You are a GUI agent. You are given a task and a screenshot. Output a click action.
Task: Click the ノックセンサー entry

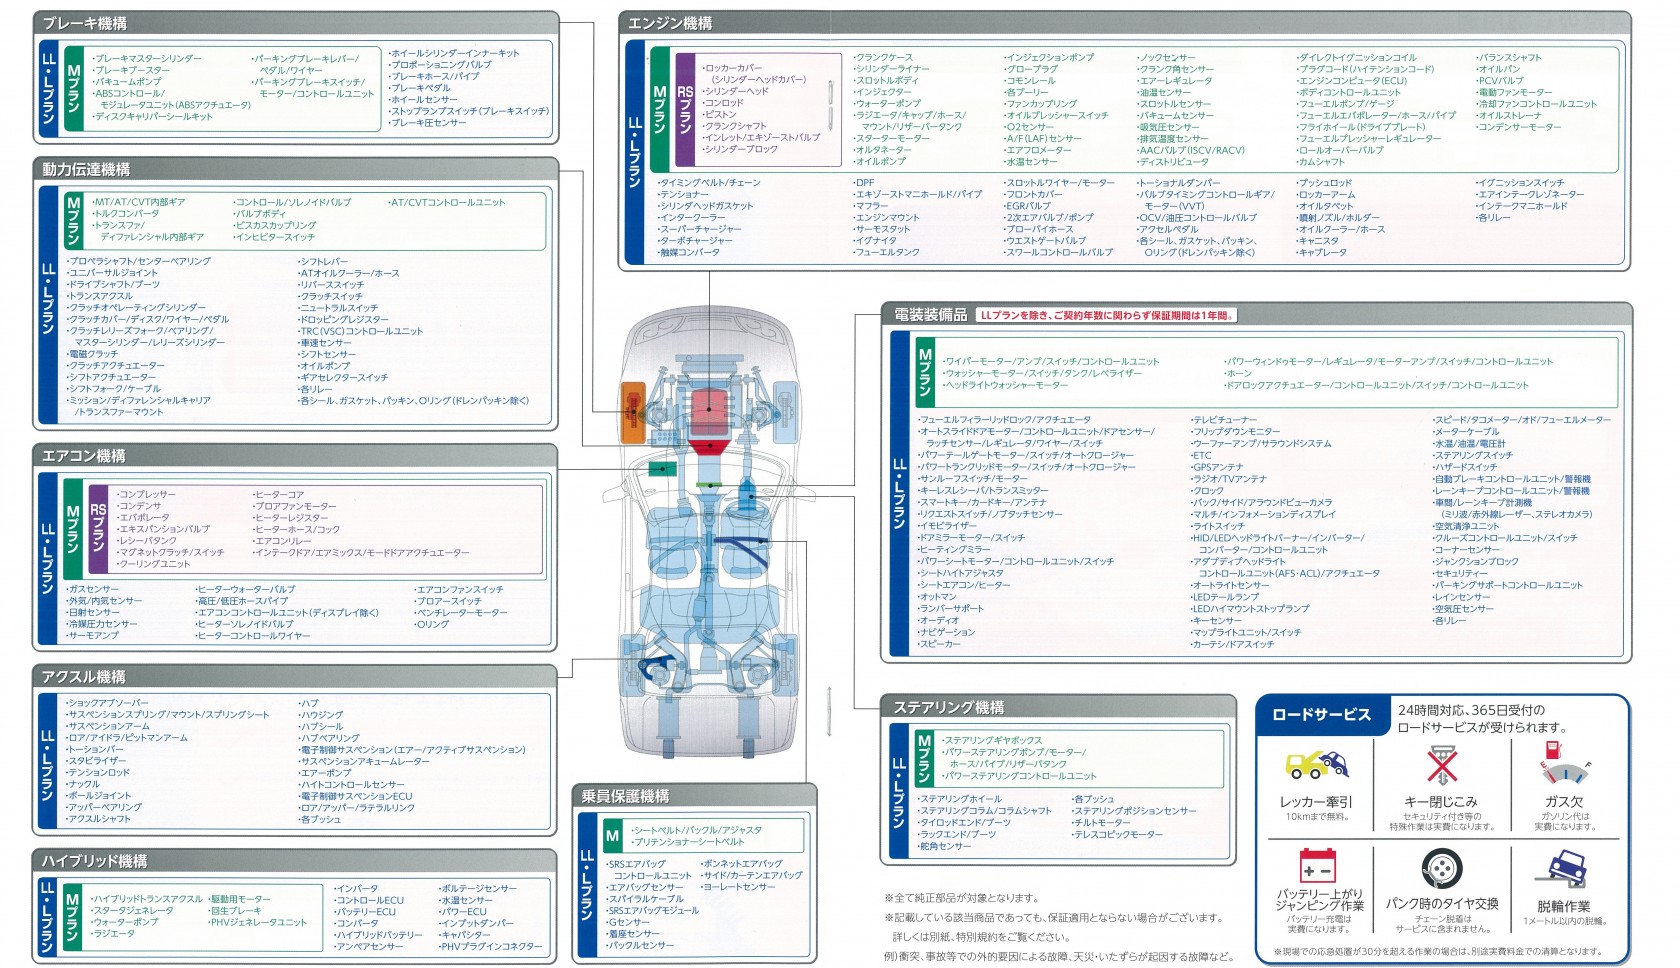pyautogui.click(x=1165, y=58)
